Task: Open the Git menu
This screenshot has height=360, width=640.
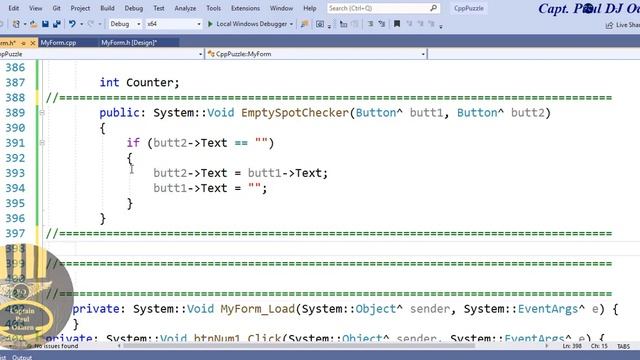Action: [56, 8]
